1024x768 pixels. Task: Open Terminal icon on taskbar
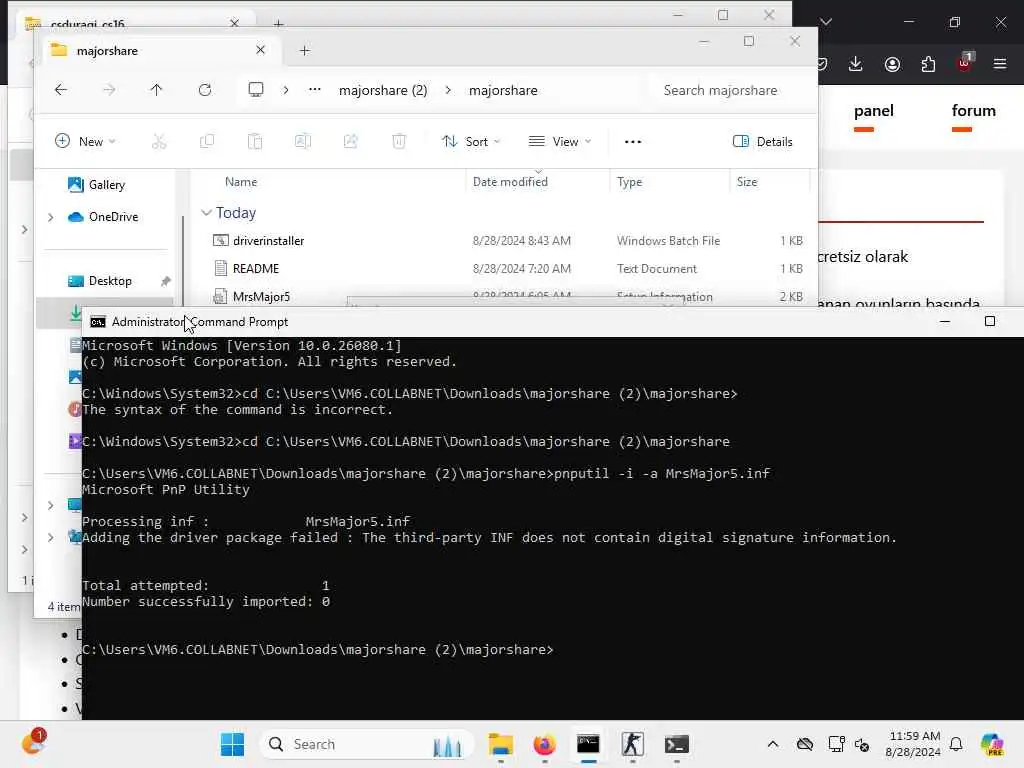(677, 744)
